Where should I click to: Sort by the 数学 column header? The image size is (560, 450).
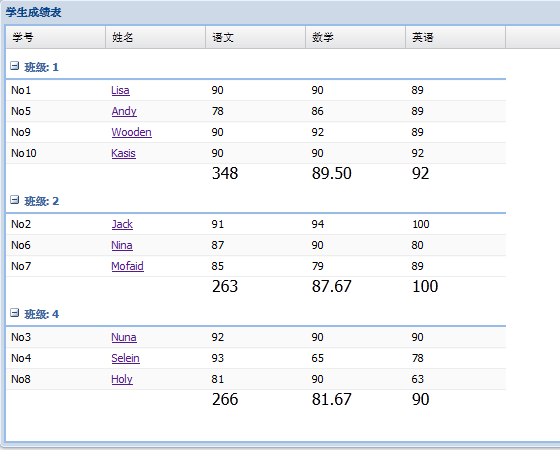click(x=356, y=37)
